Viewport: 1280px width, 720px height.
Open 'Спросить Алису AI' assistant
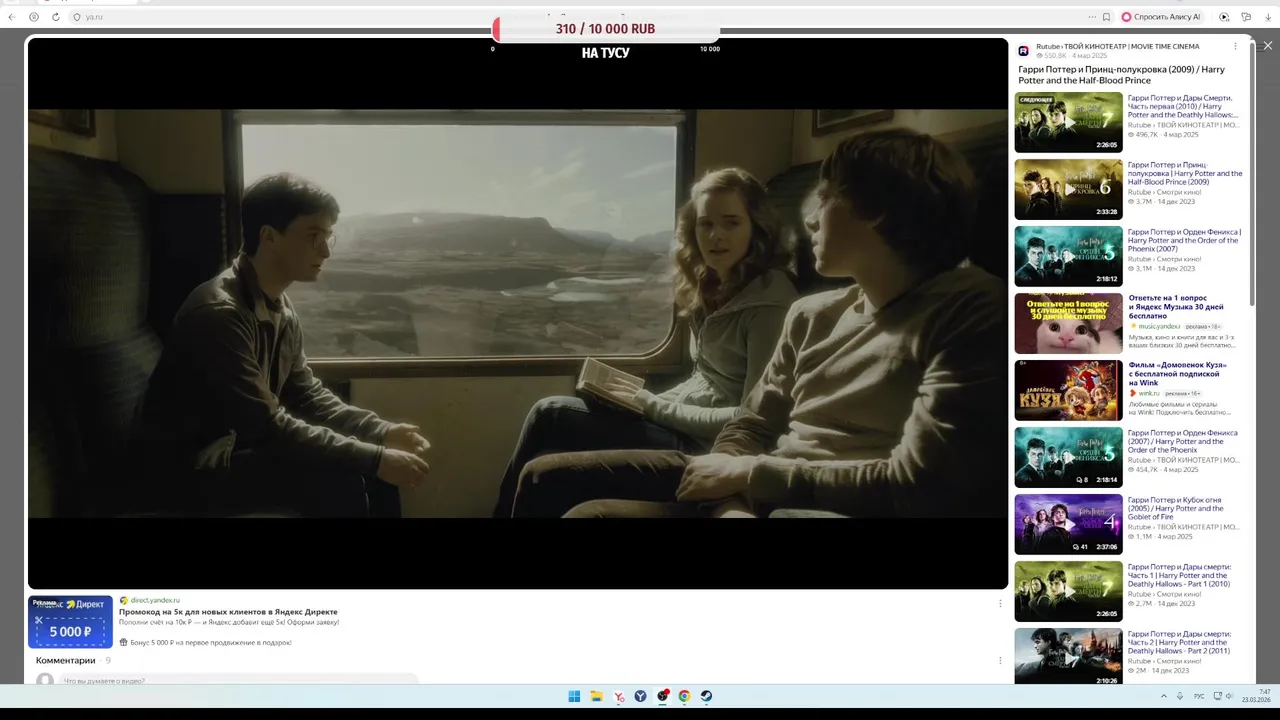point(1161,17)
